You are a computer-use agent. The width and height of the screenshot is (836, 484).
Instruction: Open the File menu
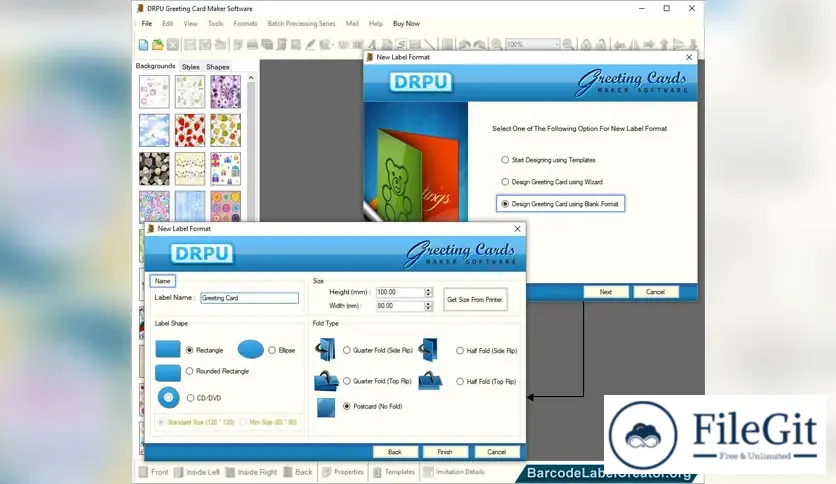[x=147, y=23]
